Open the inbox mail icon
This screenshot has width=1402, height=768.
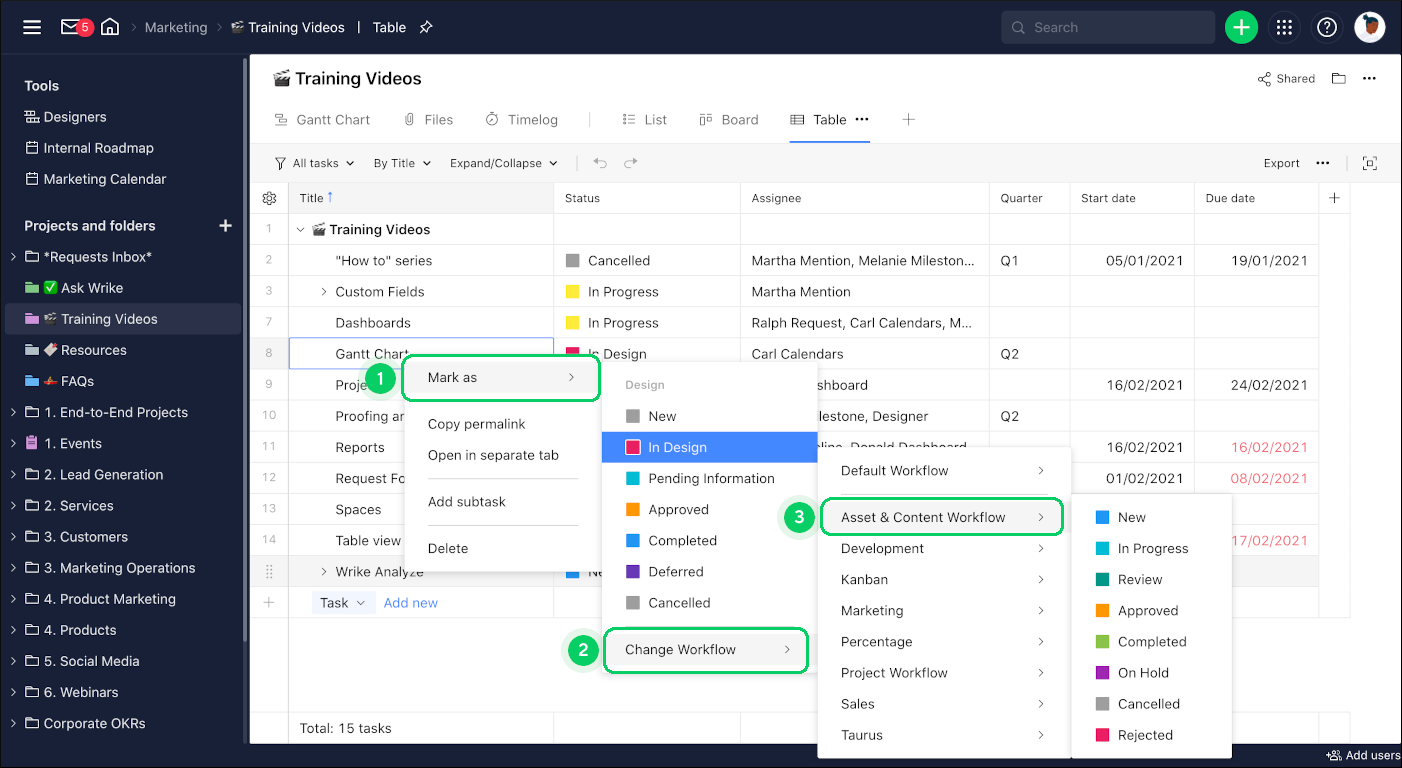pos(70,27)
